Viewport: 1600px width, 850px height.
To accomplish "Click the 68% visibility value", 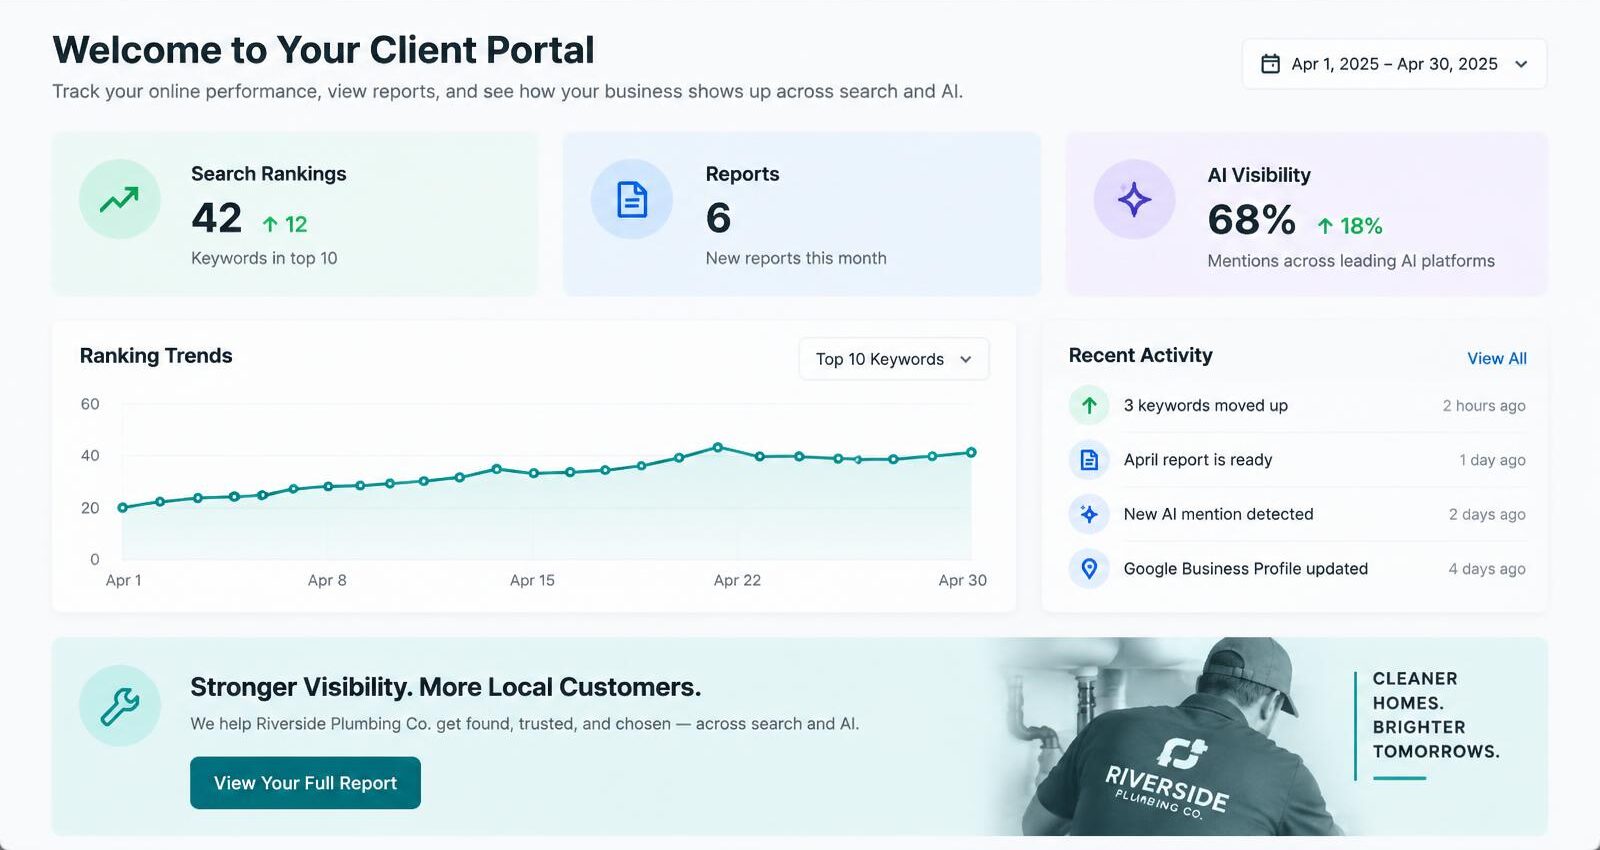I will [1252, 220].
